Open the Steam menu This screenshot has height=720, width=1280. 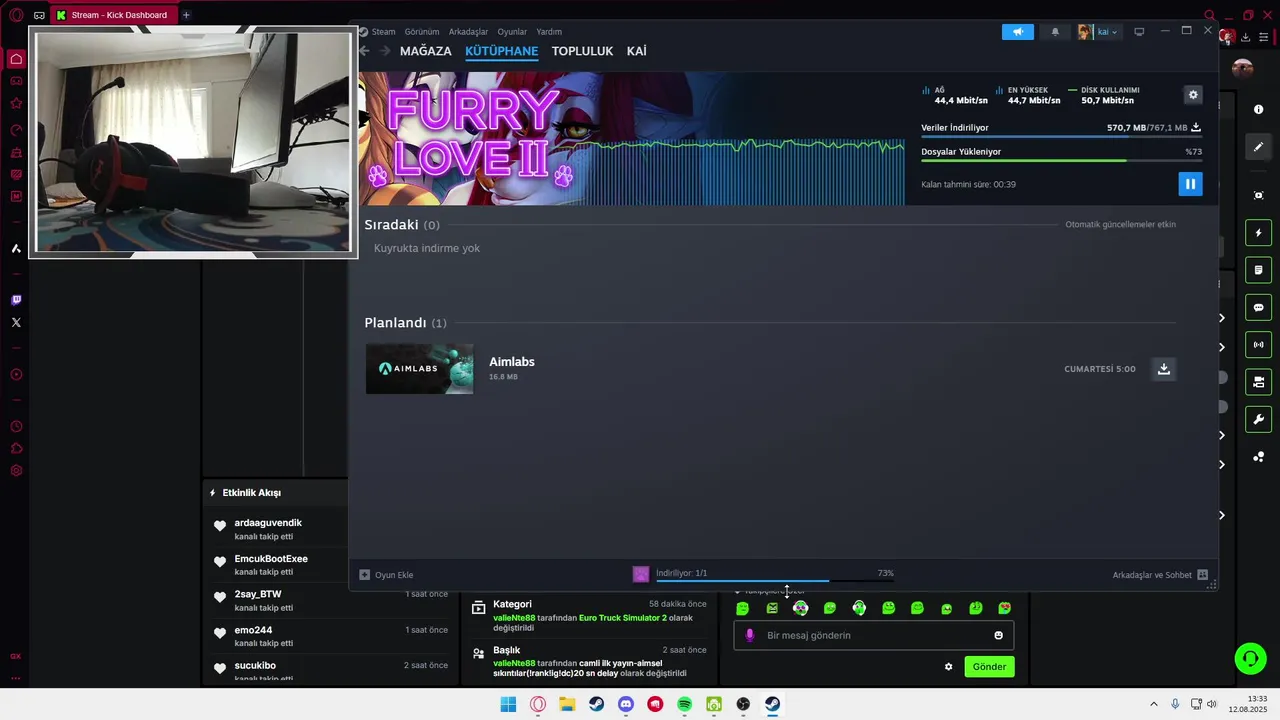tap(383, 32)
